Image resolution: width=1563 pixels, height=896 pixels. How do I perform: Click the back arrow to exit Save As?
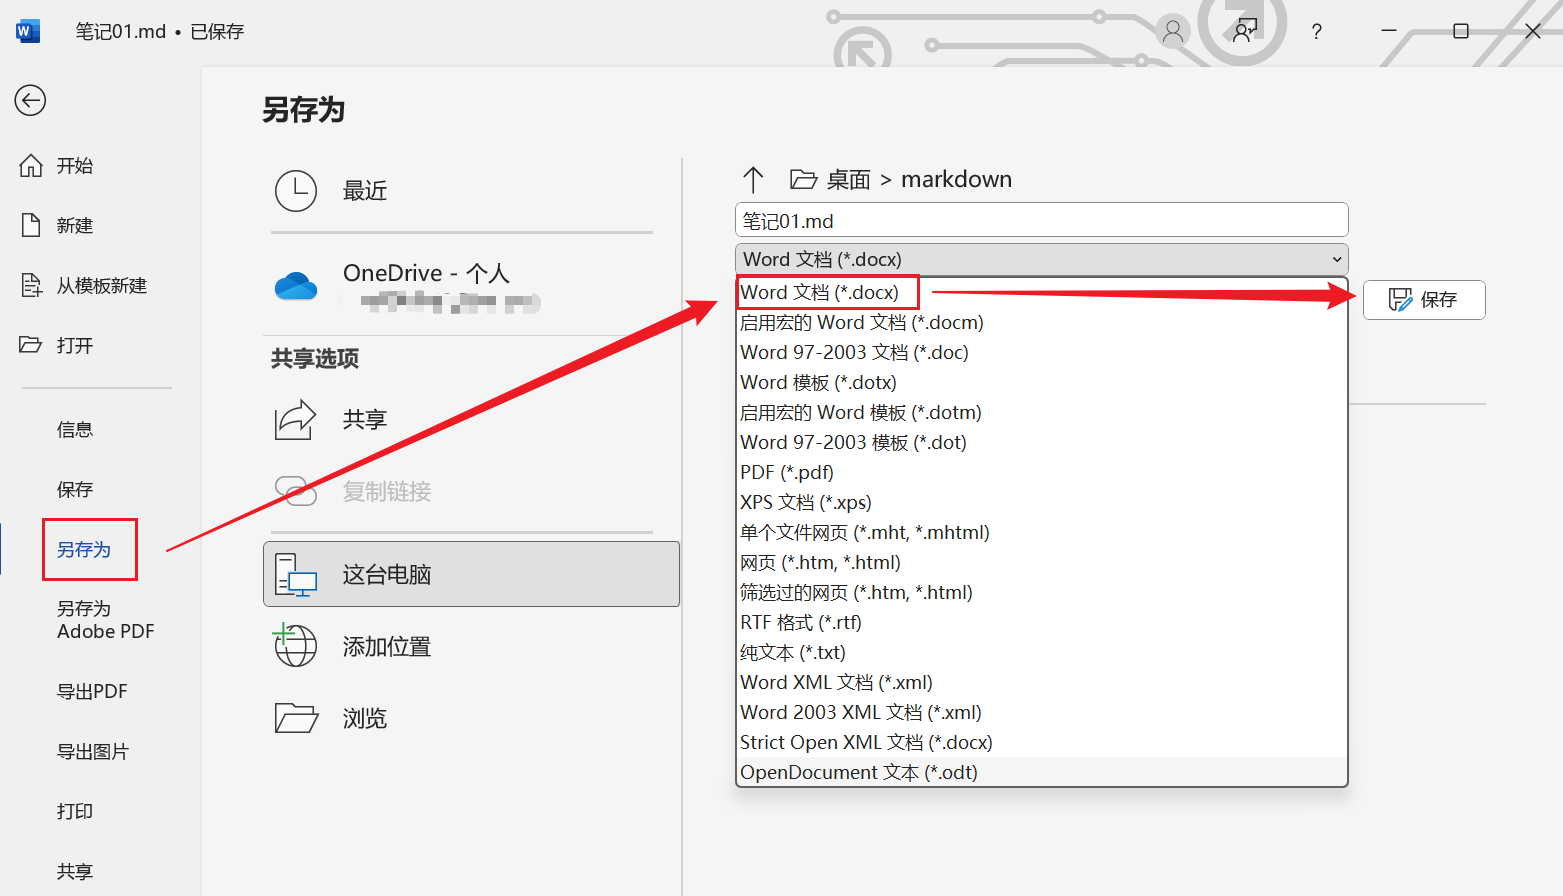(30, 100)
